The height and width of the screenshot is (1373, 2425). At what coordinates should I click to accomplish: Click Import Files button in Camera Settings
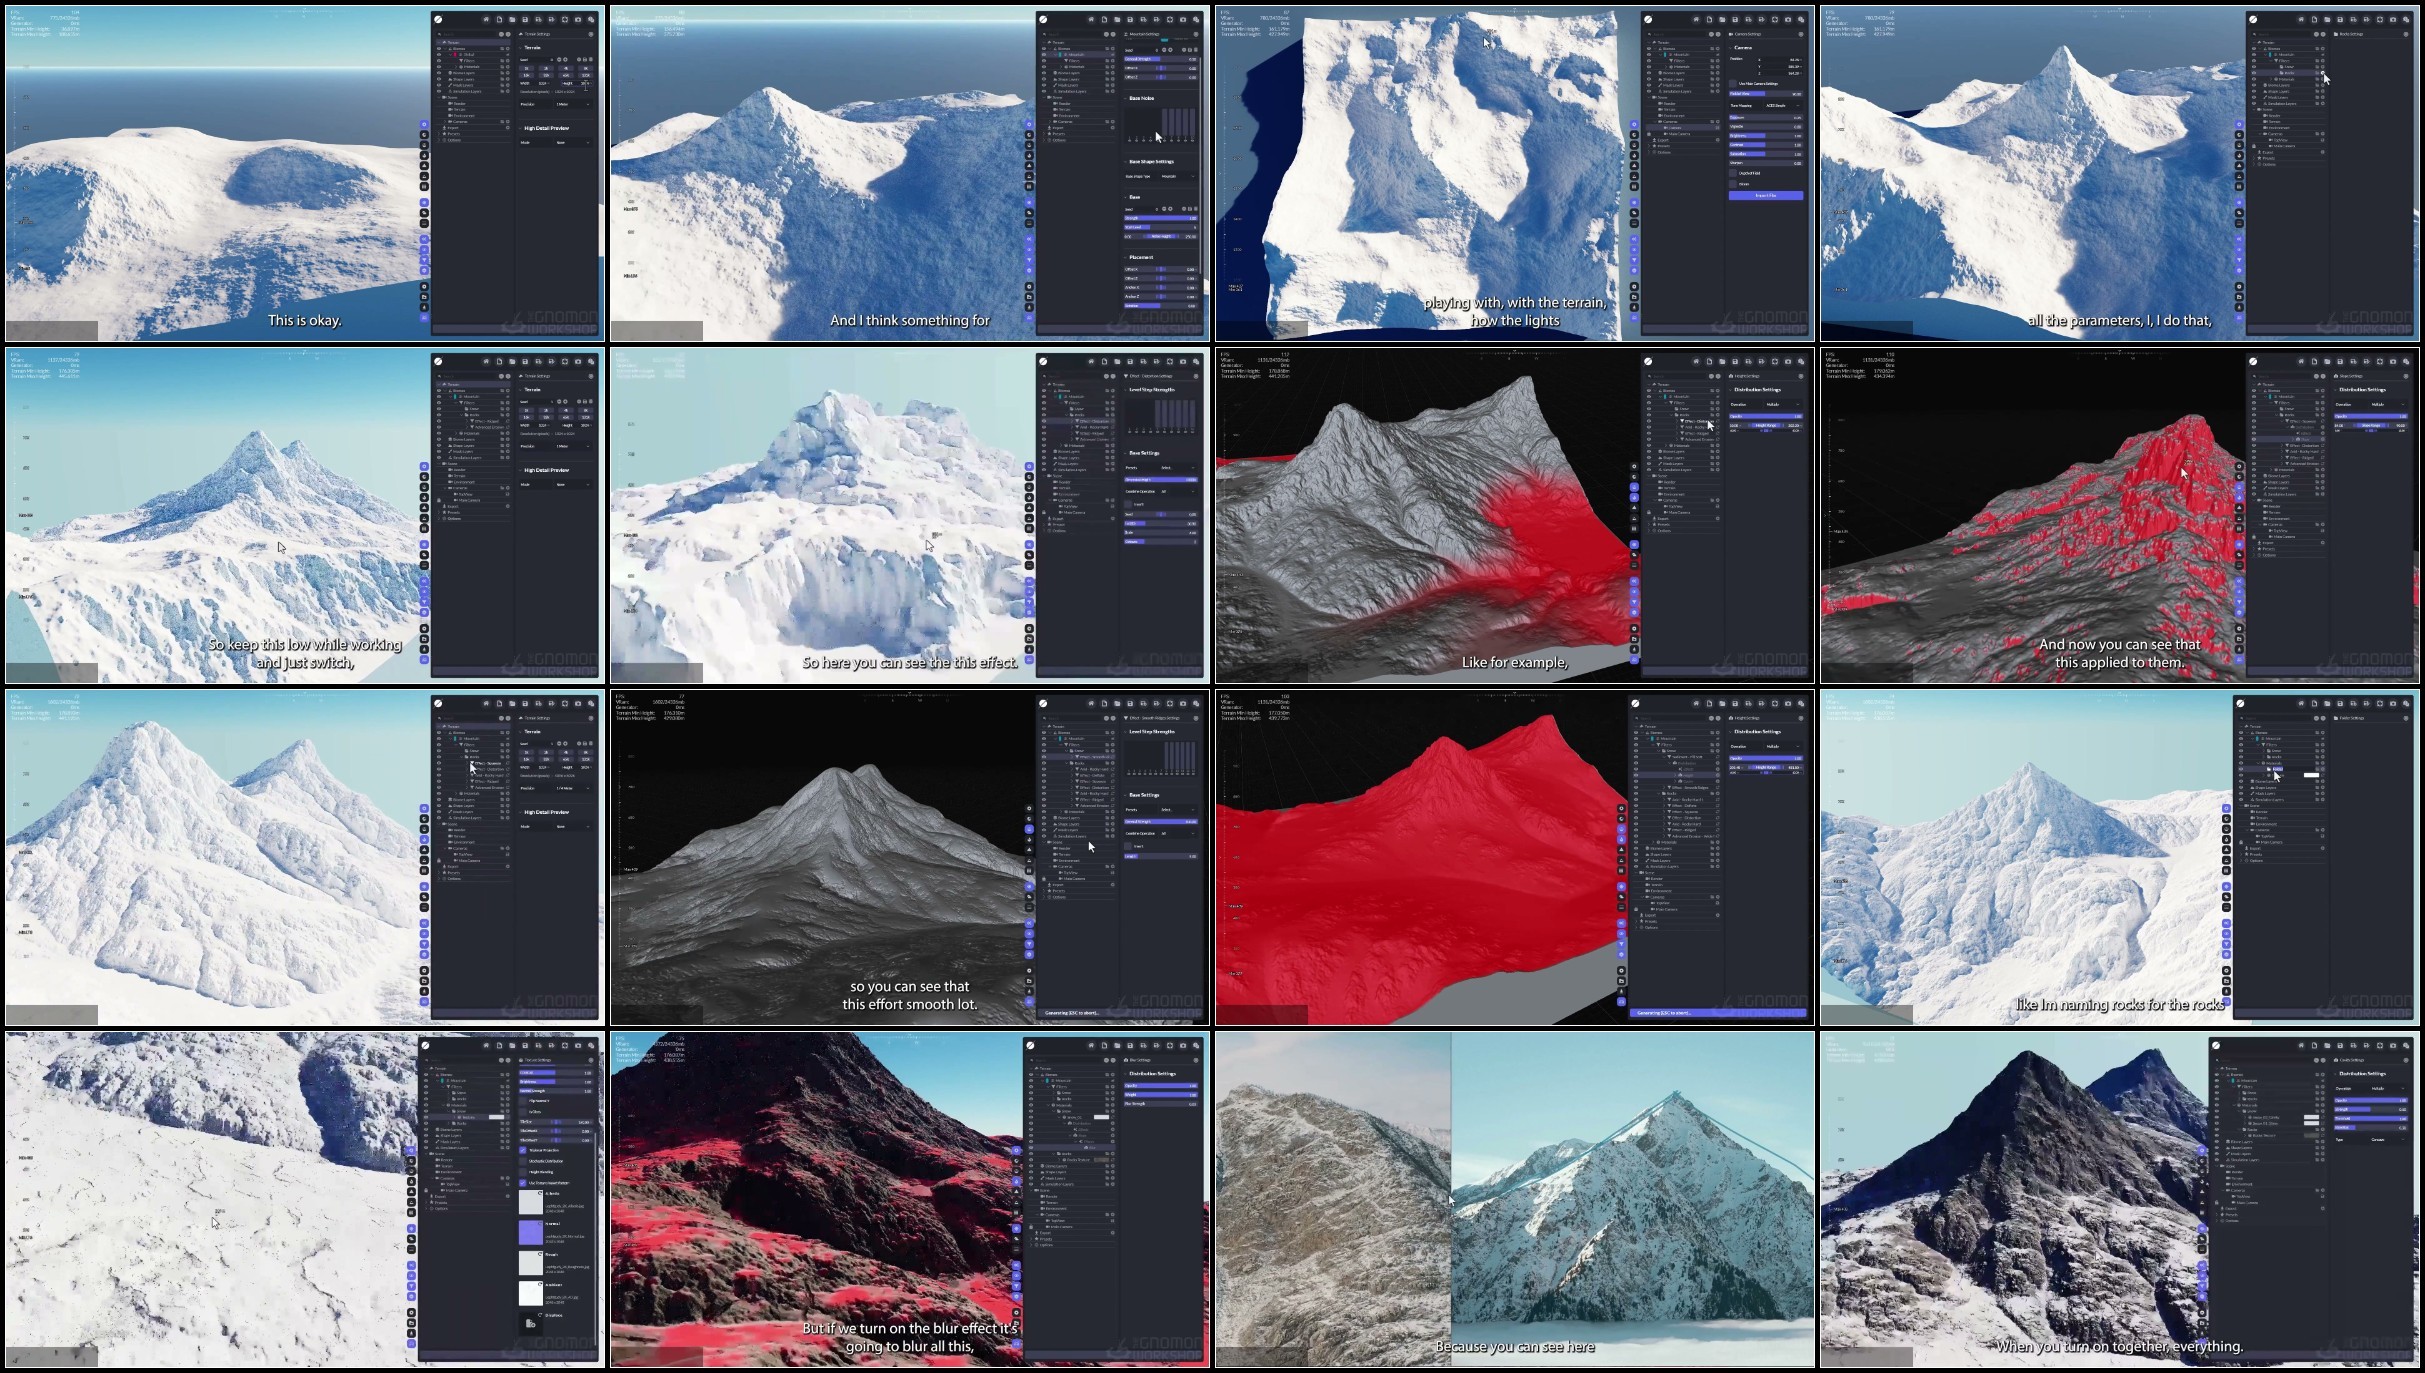[x=1766, y=195]
